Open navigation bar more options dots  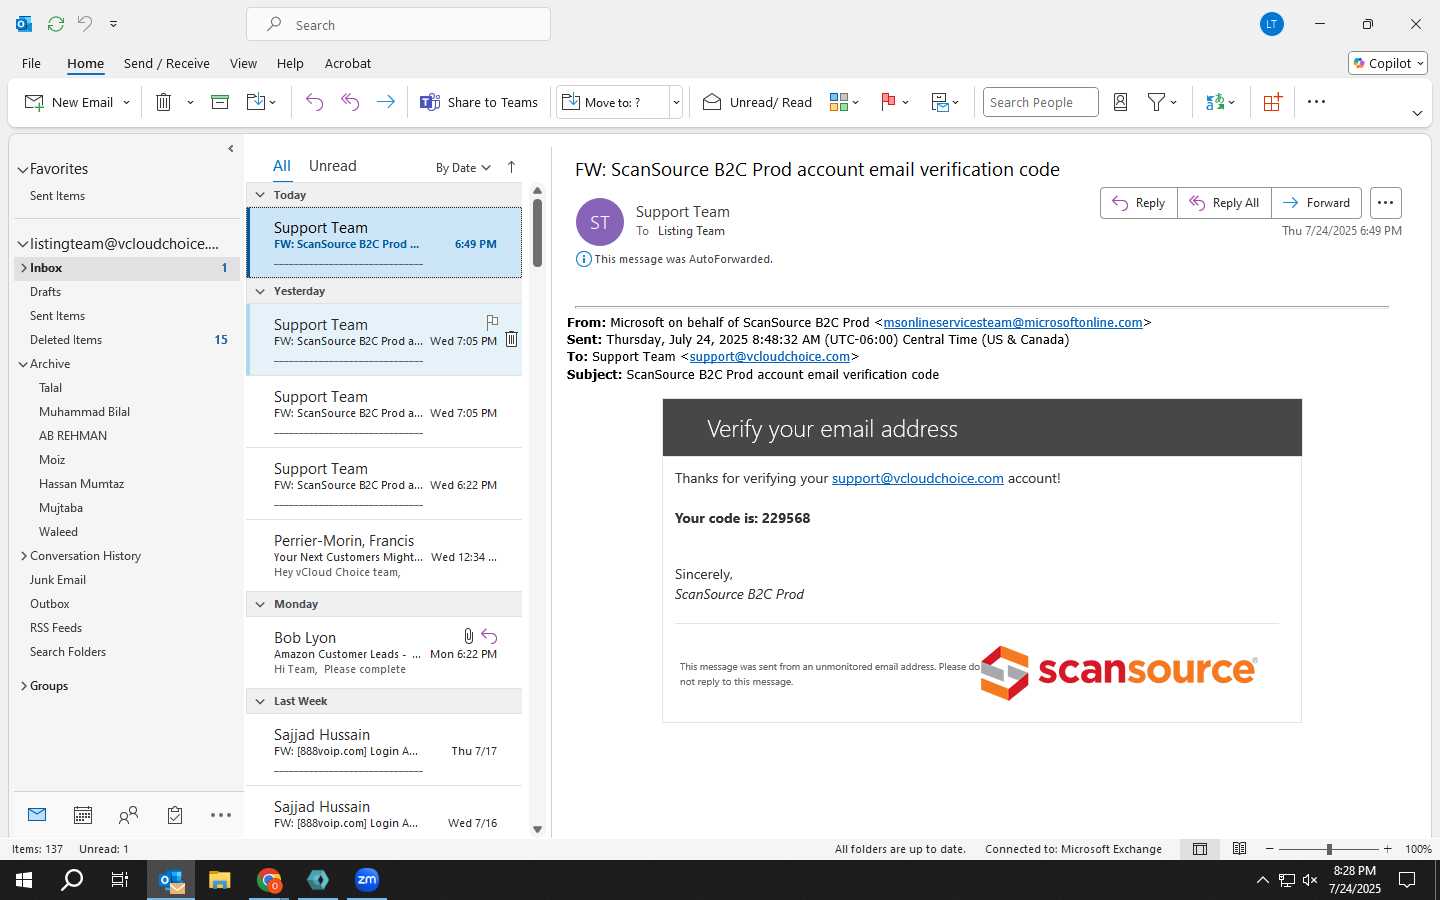click(x=221, y=815)
